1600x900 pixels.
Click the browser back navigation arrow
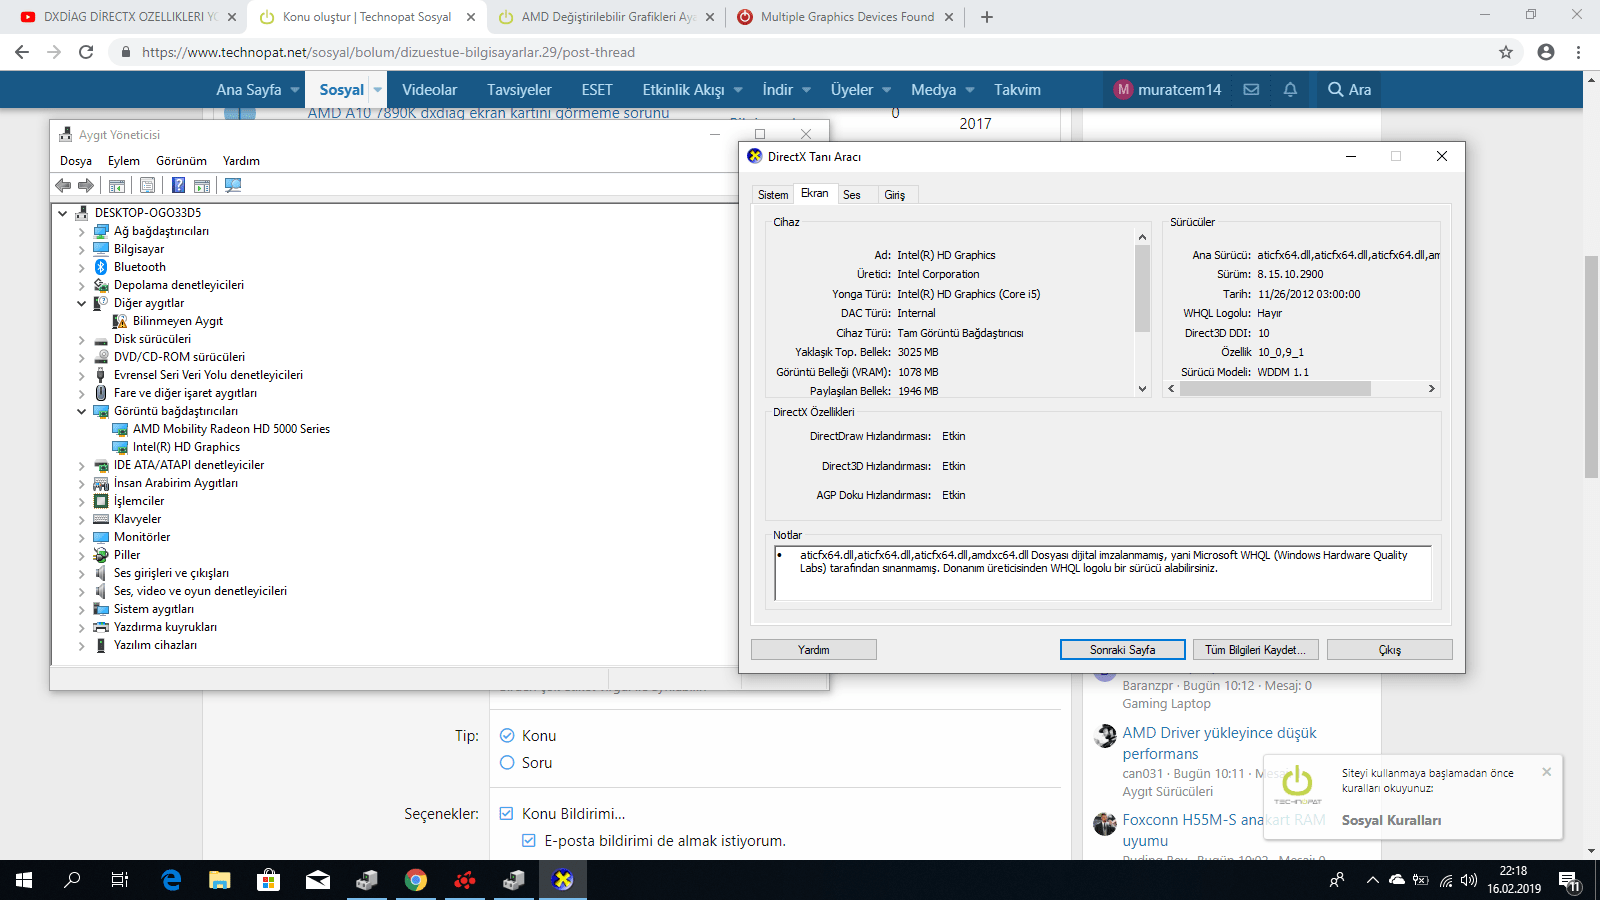pyautogui.click(x=22, y=52)
